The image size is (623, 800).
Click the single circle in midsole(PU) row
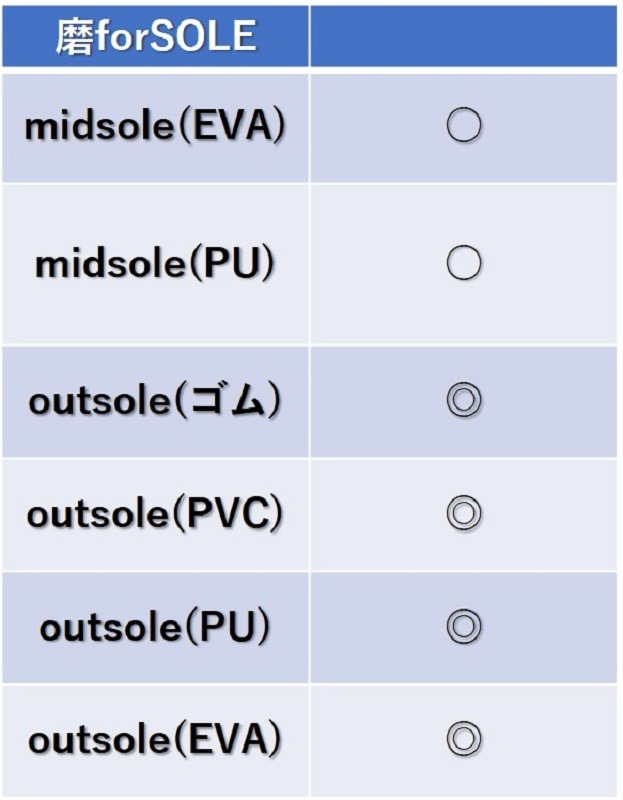(x=464, y=264)
